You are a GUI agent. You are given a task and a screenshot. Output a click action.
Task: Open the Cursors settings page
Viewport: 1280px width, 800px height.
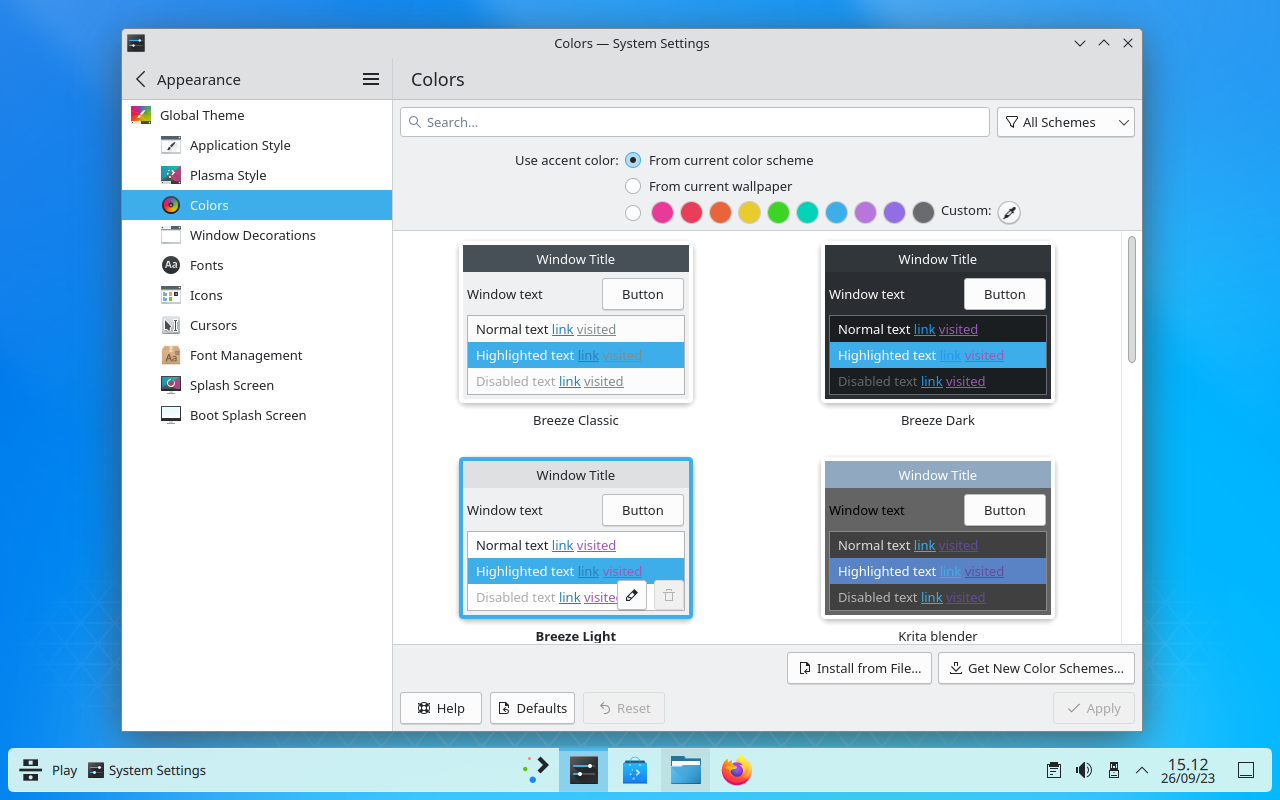pyautogui.click(x=257, y=325)
